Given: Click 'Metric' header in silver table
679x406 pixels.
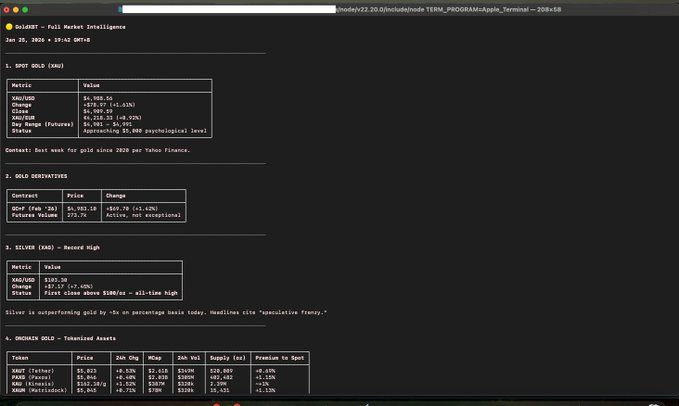Looking at the screenshot, I should (22, 267).
